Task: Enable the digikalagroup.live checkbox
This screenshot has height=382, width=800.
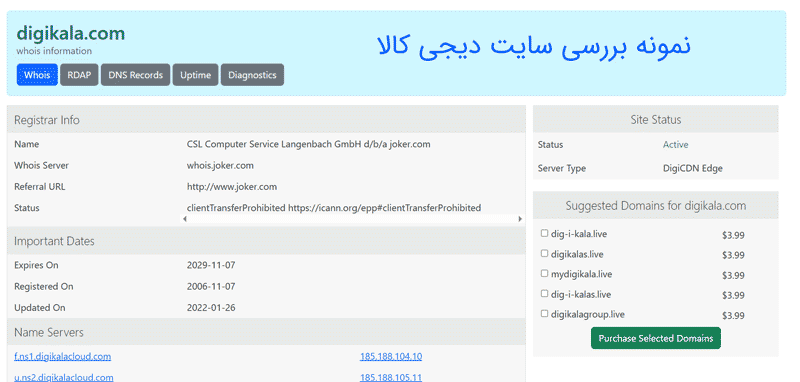Action: click(544, 314)
